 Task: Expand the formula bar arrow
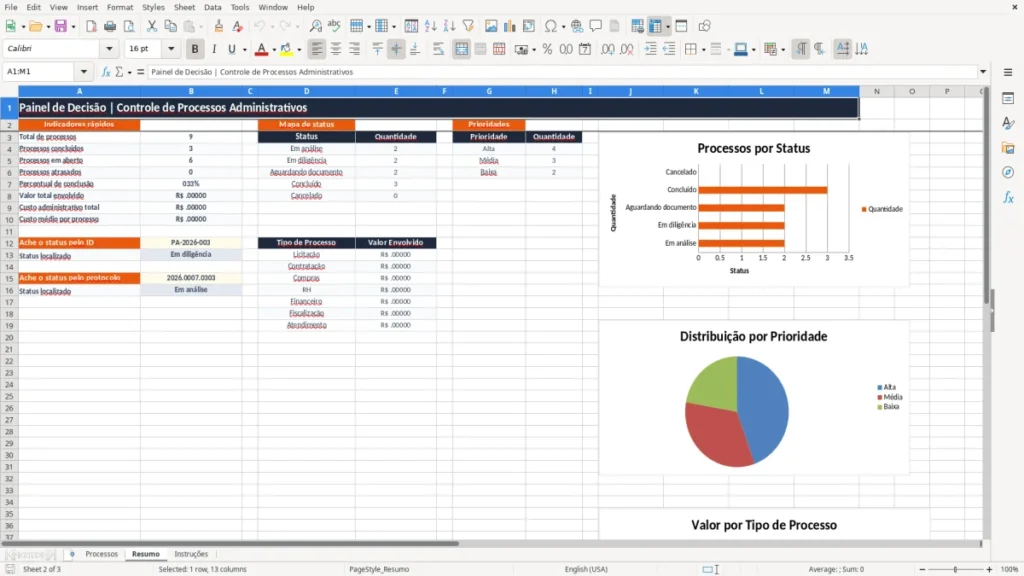click(983, 72)
